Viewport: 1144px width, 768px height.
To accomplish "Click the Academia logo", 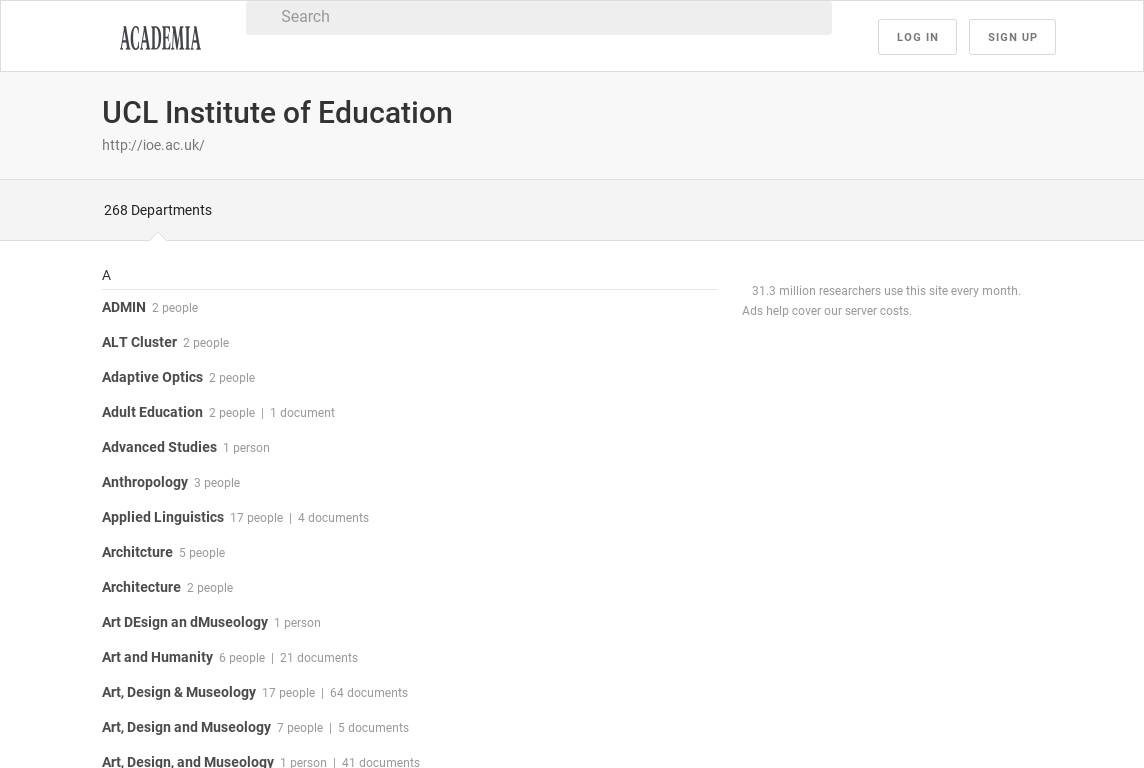I will click(x=160, y=38).
